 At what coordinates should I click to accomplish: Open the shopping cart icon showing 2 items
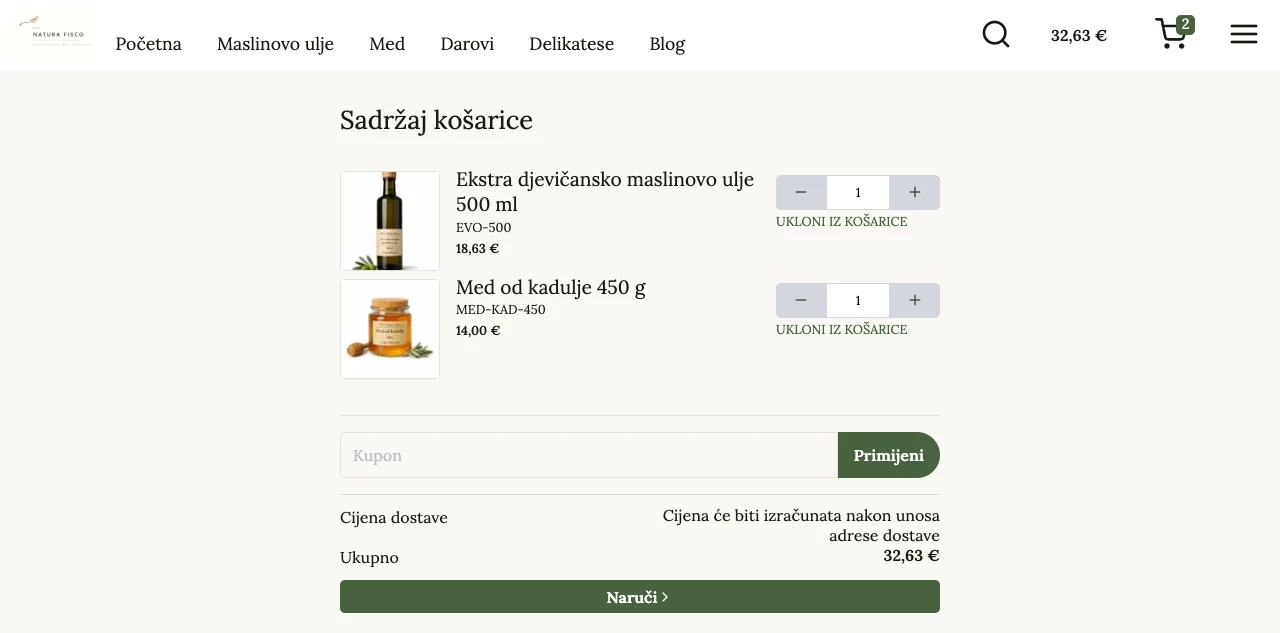(1171, 36)
